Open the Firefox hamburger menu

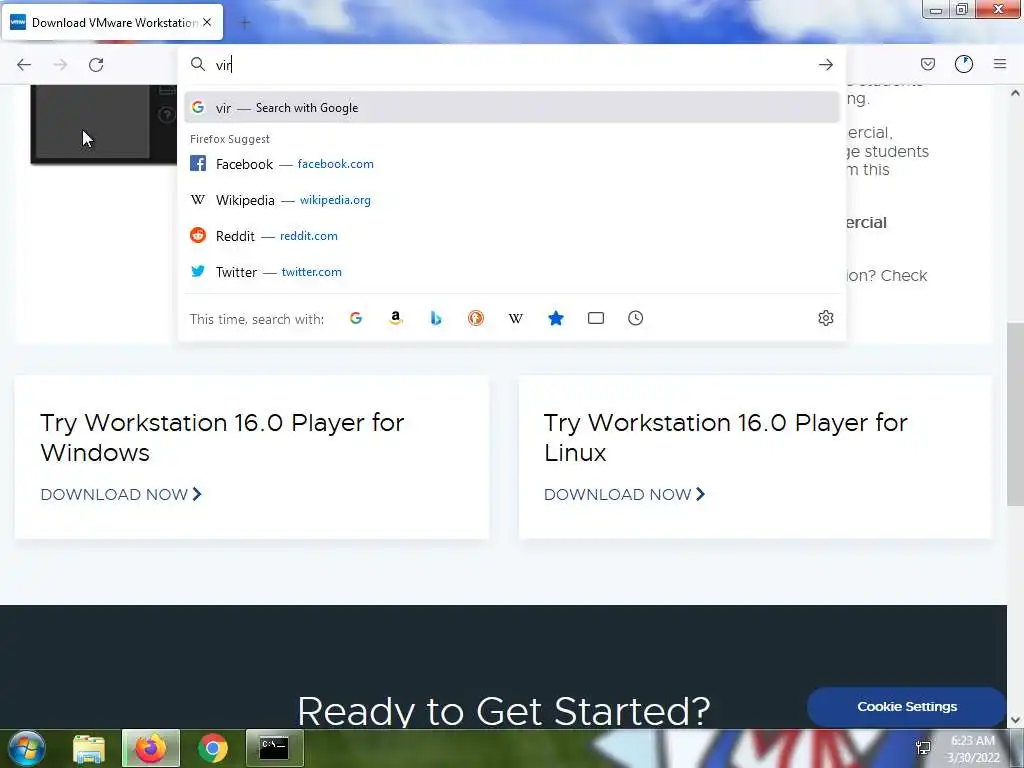point(1000,64)
